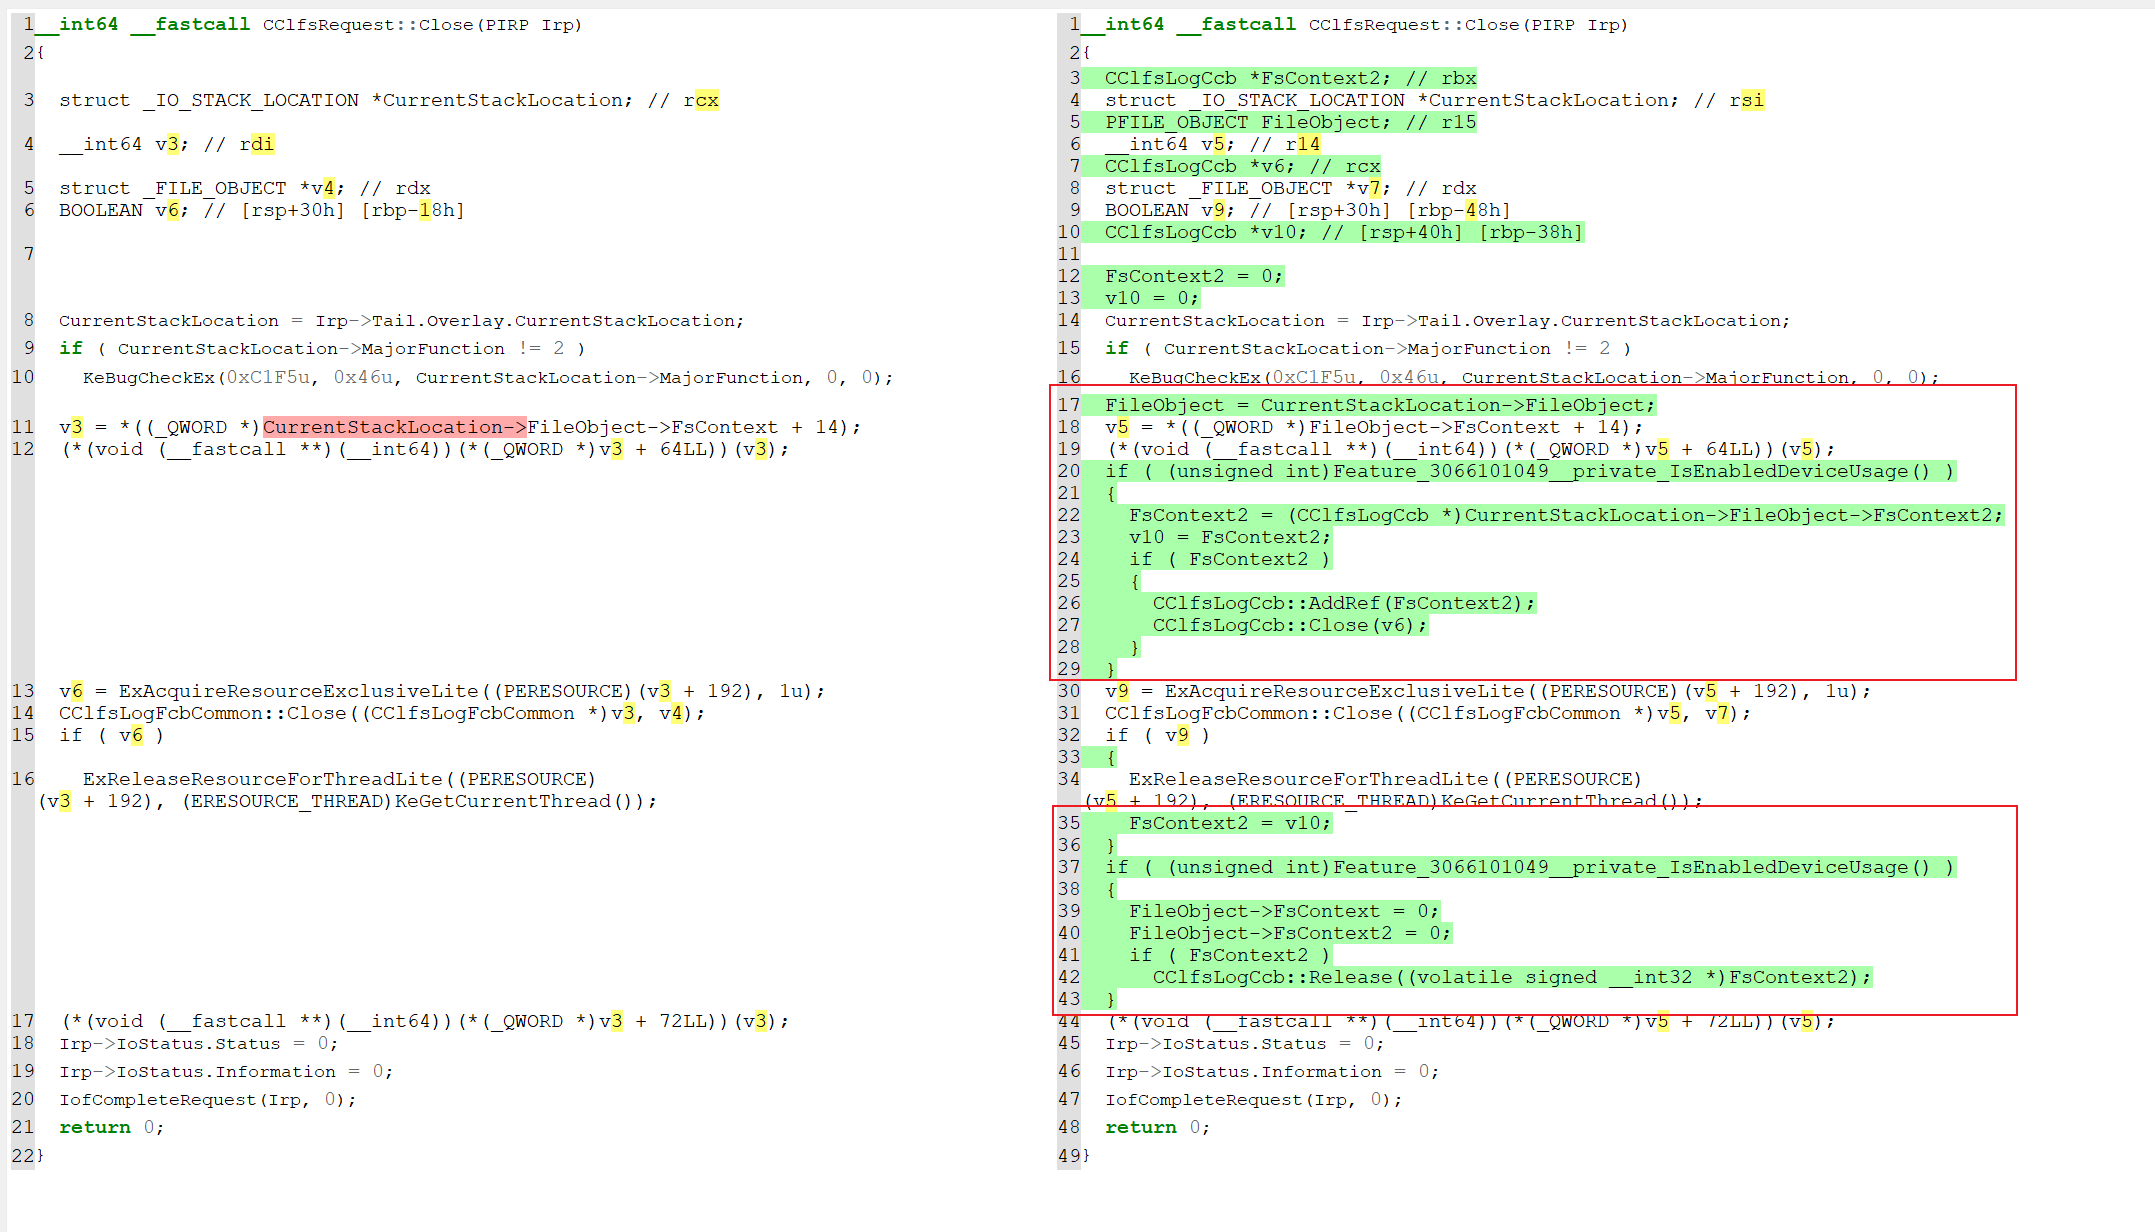The width and height of the screenshot is (2155, 1232).
Task: Click FileObject->FsContext = 0 on line 39
Action: [1283, 911]
